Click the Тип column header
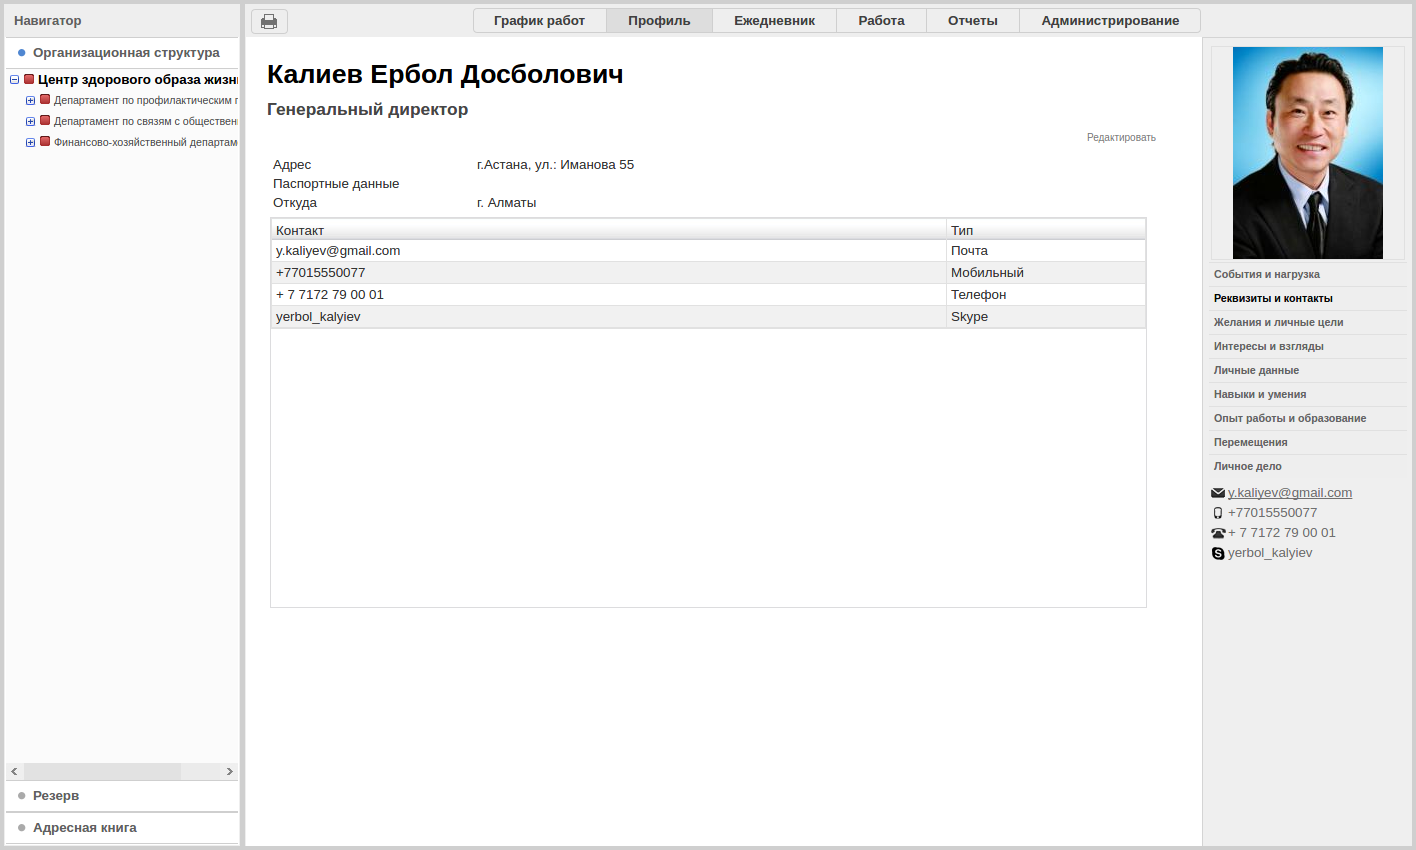 click(x=1046, y=230)
